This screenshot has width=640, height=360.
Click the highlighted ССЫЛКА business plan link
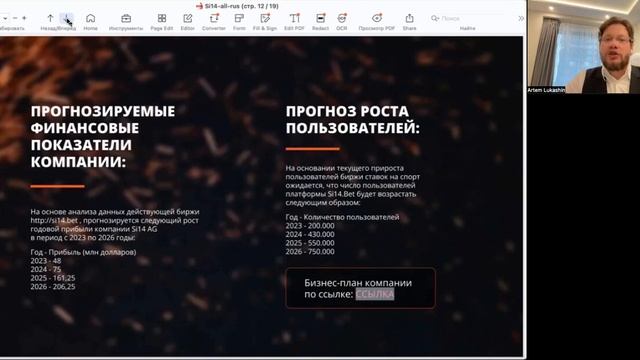(375, 294)
